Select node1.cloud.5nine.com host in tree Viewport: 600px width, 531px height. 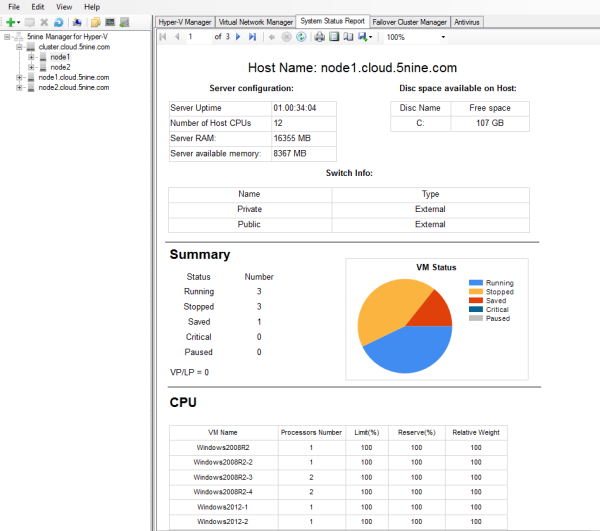coord(74,77)
